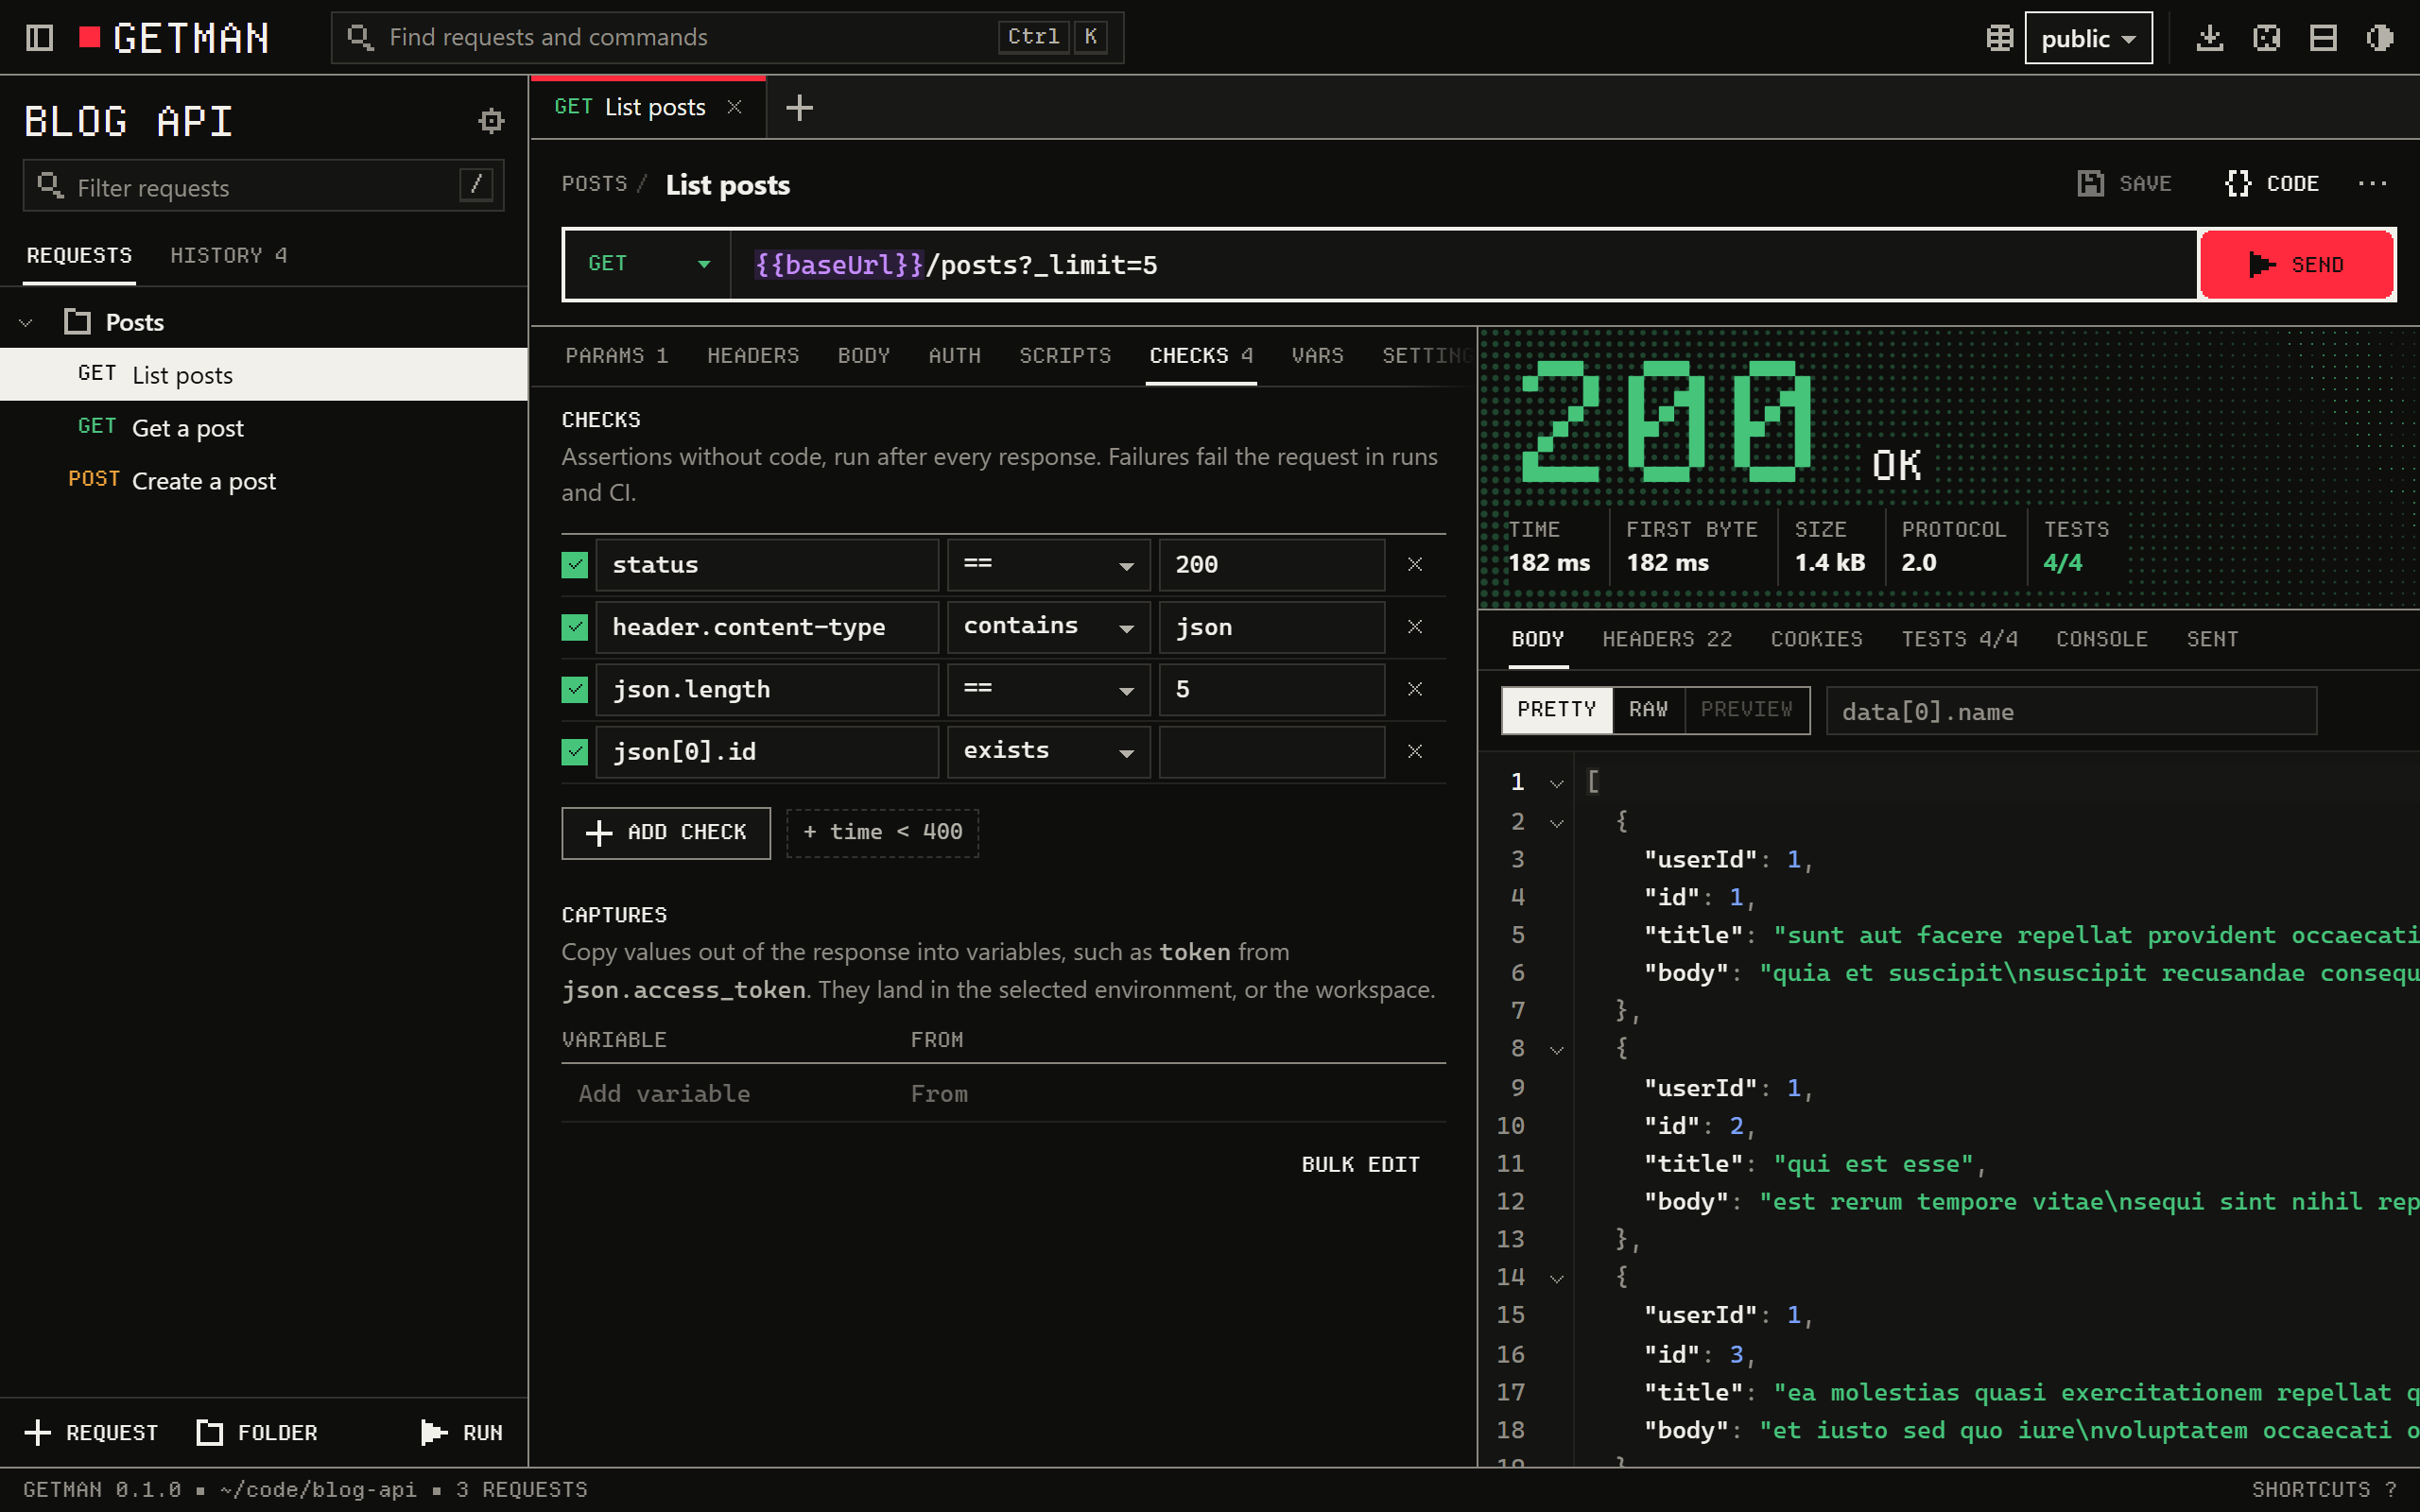This screenshot has width=2420, height=1512.
Task: Click the search icon in command bar
Action: (360, 38)
